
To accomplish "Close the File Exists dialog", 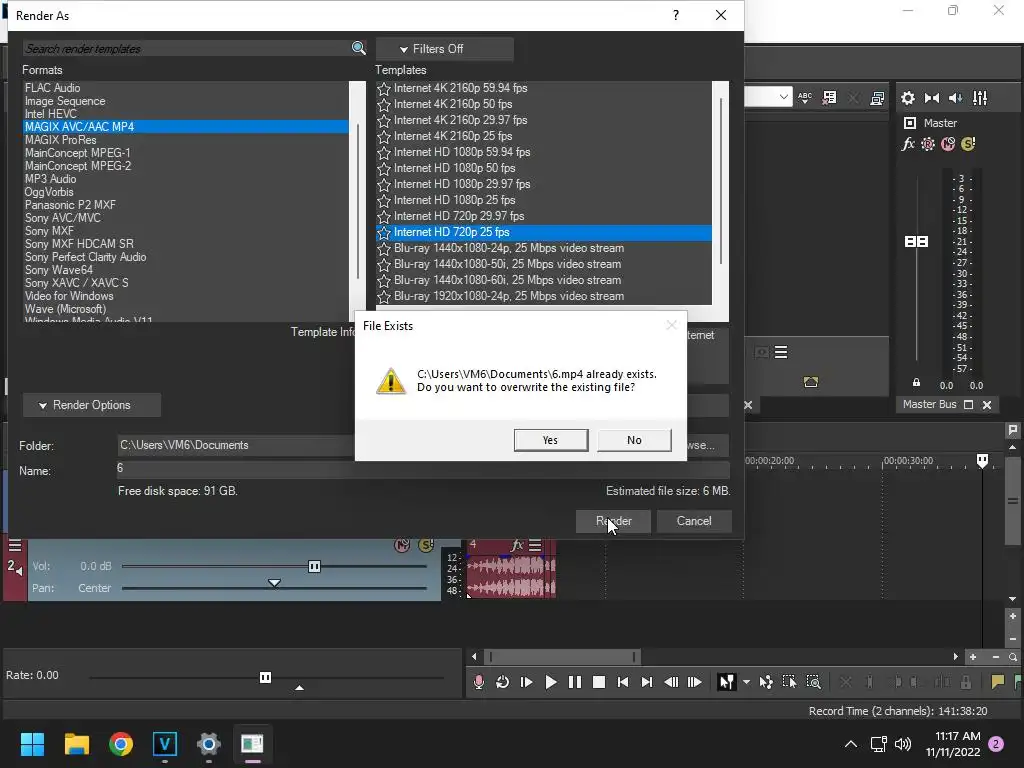I will (671, 325).
